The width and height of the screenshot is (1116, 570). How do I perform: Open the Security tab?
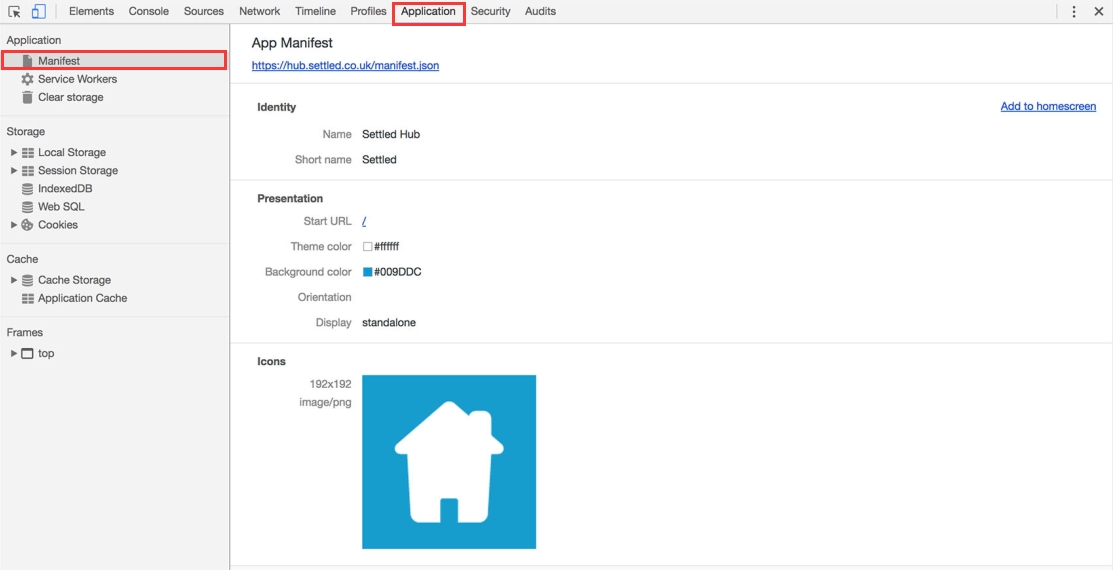tap(490, 11)
